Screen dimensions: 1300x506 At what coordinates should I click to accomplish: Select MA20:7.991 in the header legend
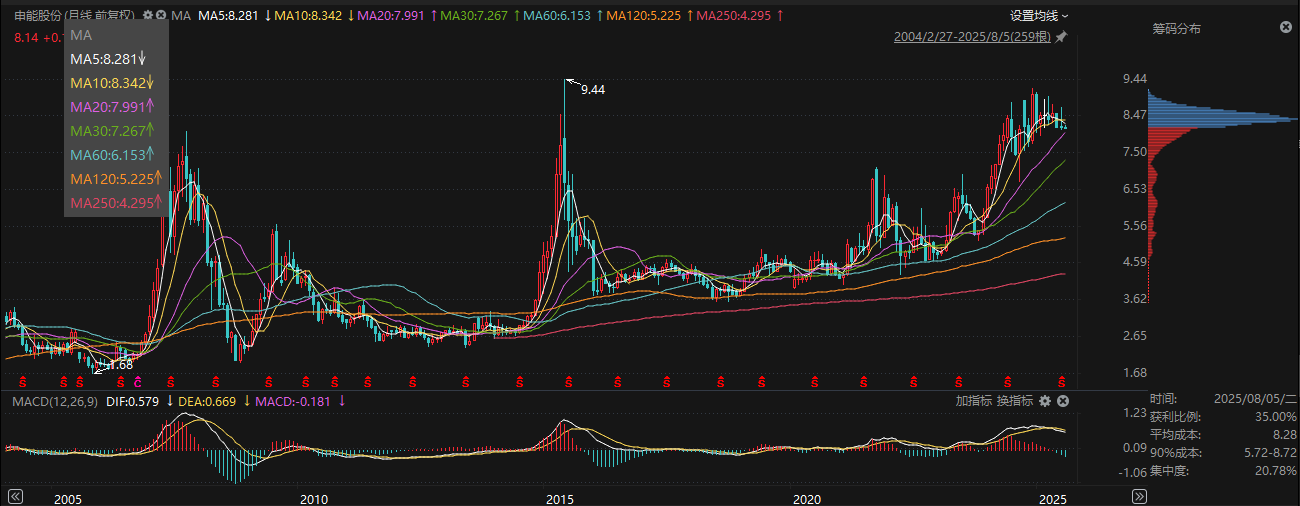[x=393, y=16]
